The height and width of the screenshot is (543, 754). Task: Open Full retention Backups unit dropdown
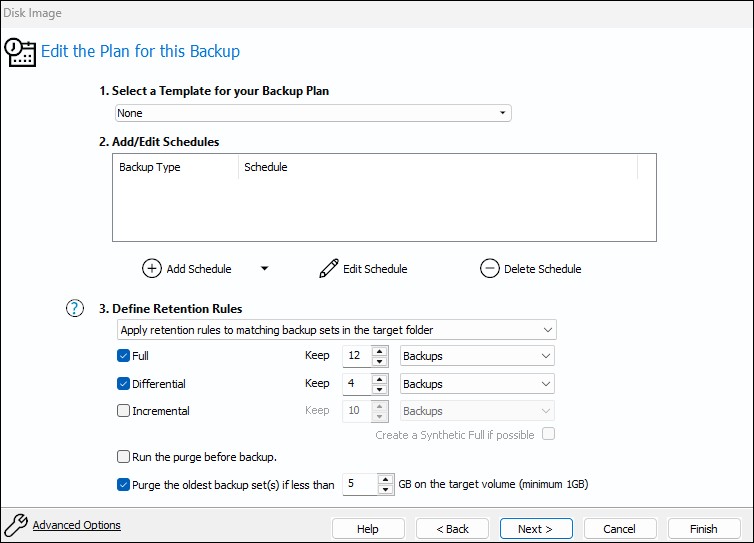click(x=477, y=356)
